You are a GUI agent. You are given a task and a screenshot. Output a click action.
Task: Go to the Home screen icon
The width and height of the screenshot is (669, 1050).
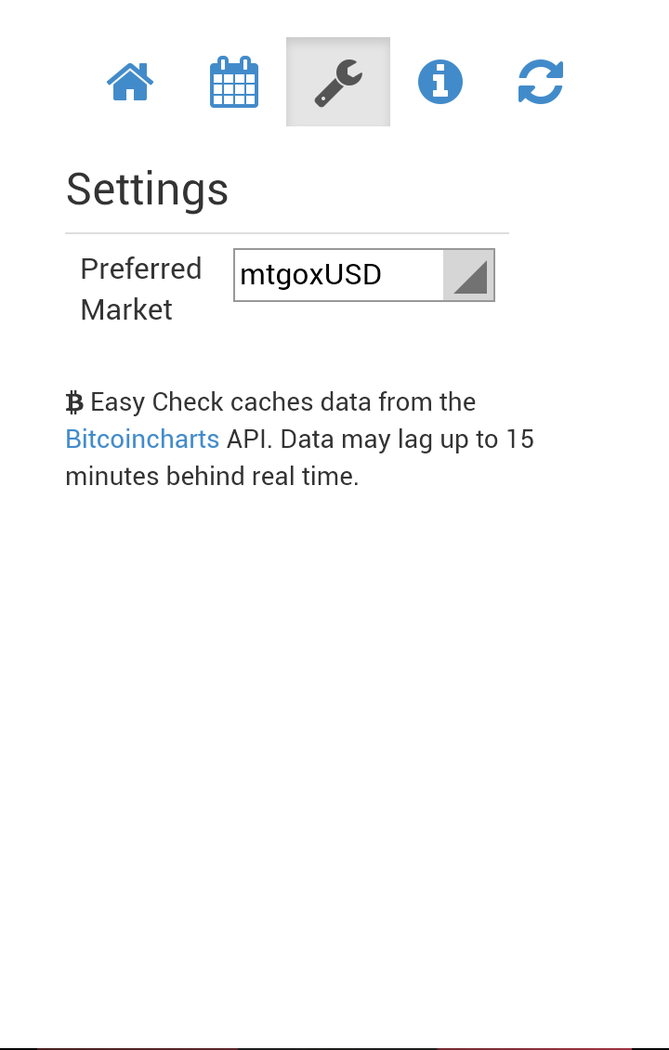130,82
